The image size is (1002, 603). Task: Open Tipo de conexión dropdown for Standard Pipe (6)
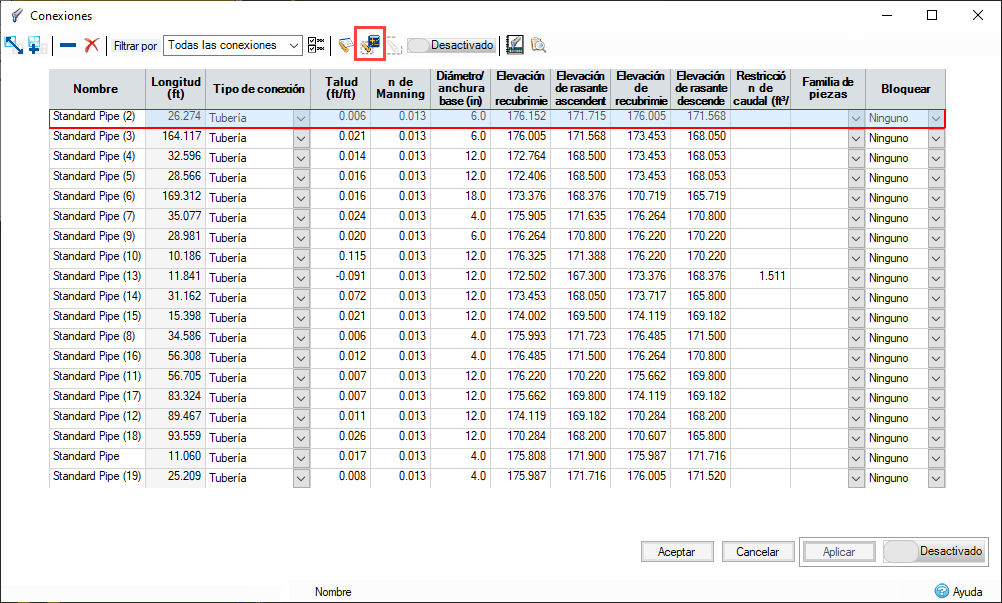[301, 199]
